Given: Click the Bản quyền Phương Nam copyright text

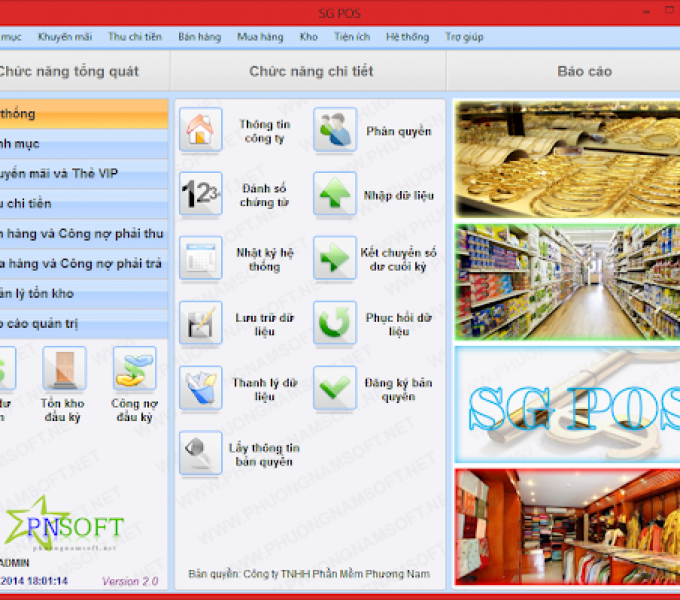Looking at the screenshot, I should pyautogui.click(x=309, y=574).
